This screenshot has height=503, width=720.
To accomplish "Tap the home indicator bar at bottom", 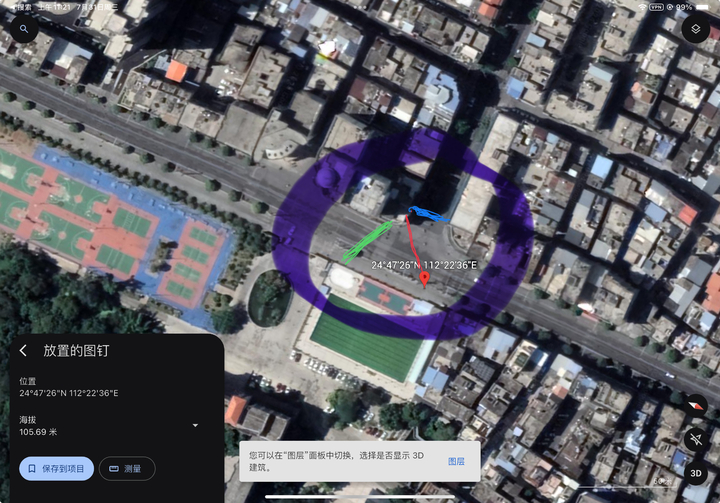I will pyautogui.click(x=360, y=497).
